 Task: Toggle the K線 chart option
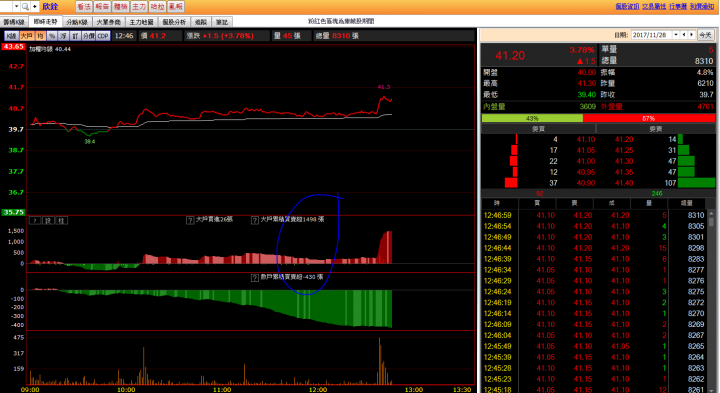click(x=11, y=36)
